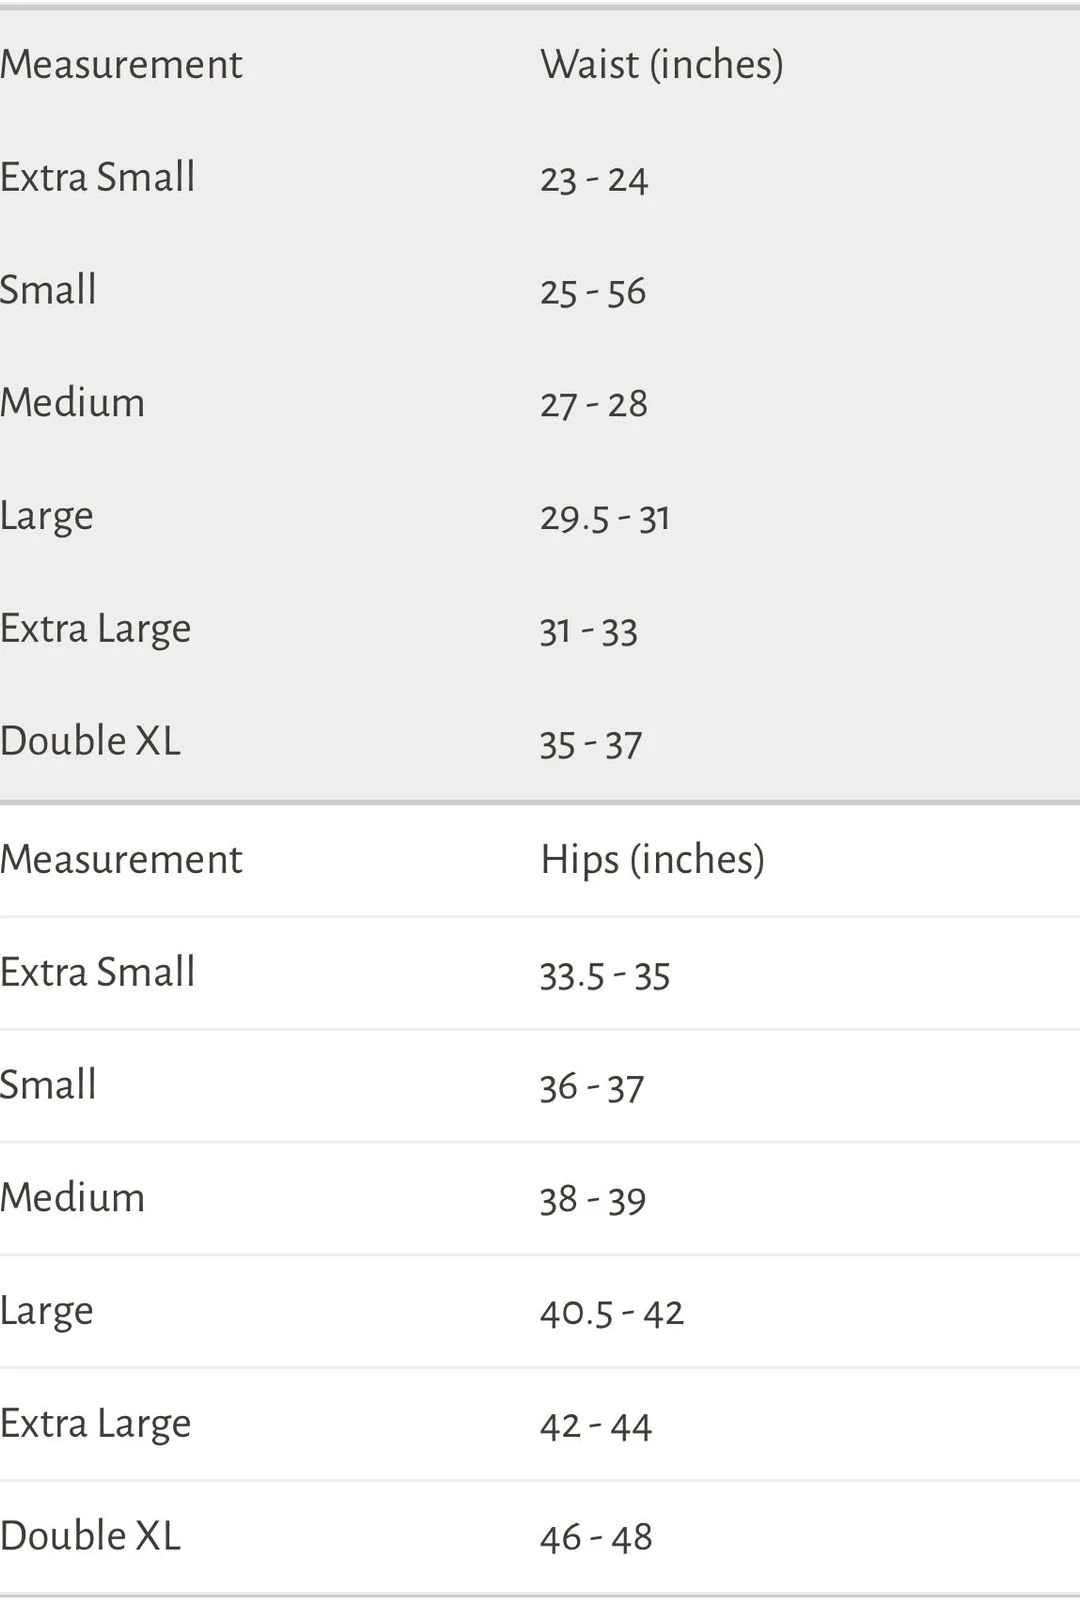This screenshot has width=1080, height=1620.
Task: Click "Measurement" header in the waist table
Action: coord(121,65)
